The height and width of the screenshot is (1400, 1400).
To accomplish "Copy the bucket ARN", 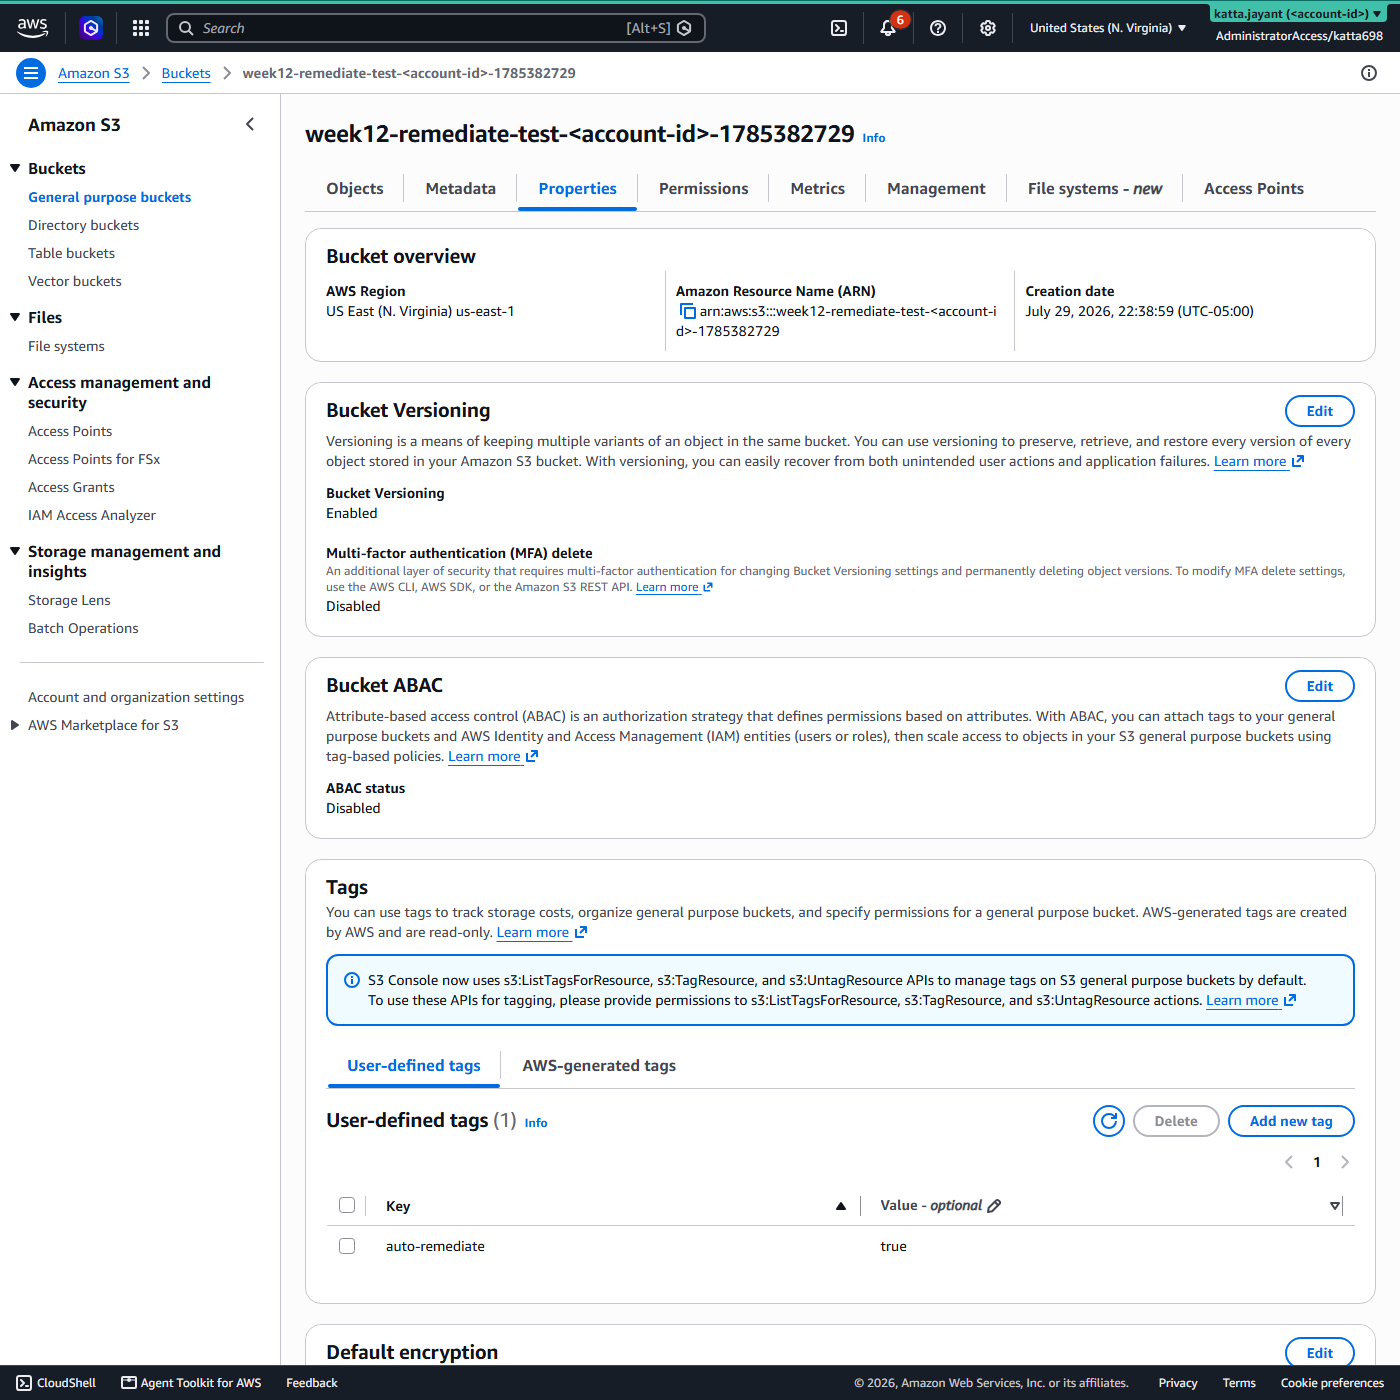I will (687, 312).
